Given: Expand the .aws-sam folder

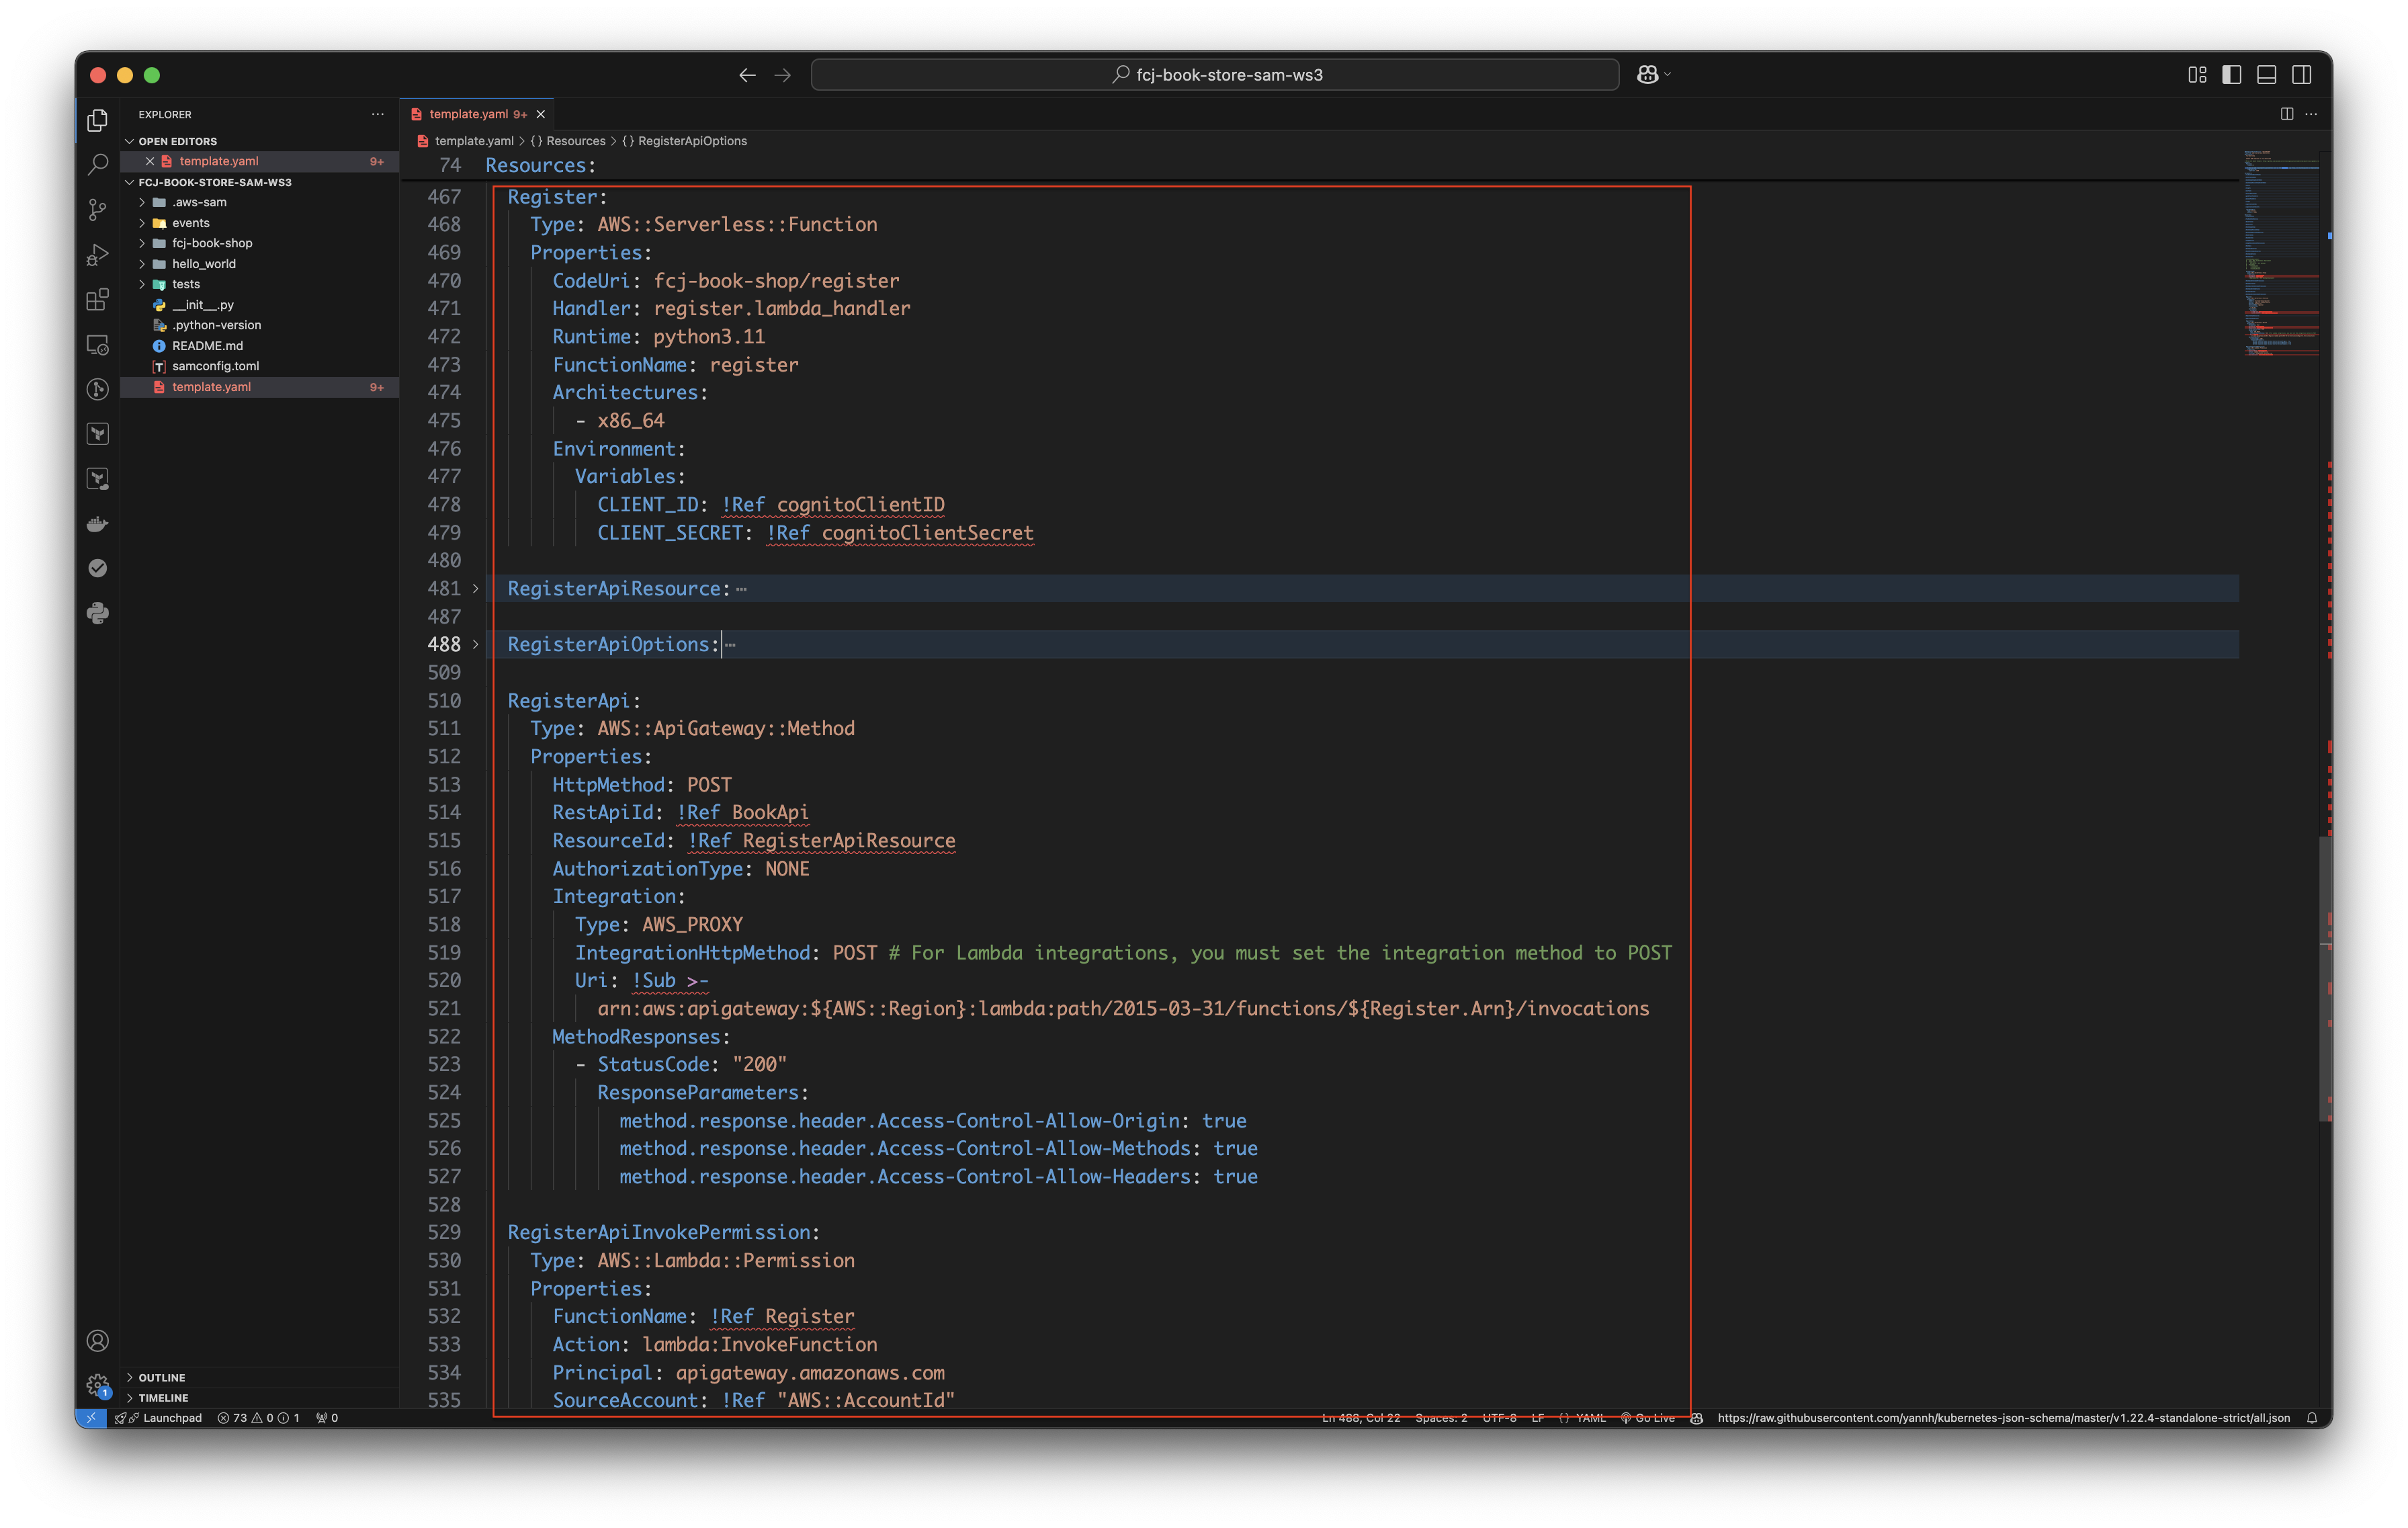Looking at the screenshot, I should [x=141, y=202].
